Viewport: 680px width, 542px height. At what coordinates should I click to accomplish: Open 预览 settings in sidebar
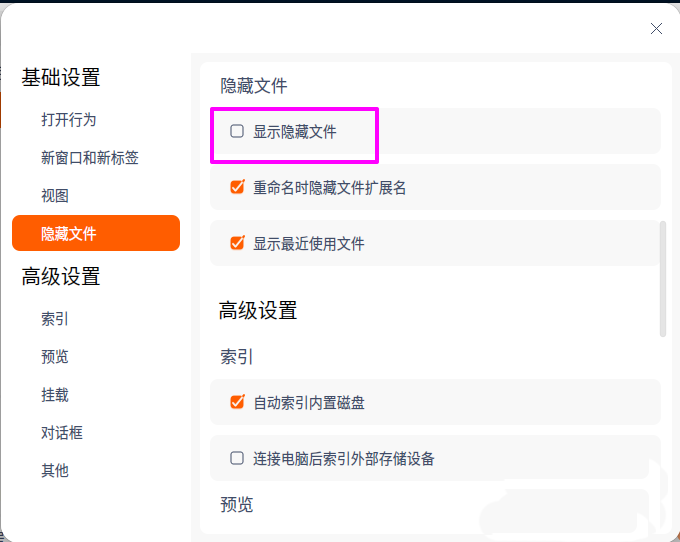55,357
